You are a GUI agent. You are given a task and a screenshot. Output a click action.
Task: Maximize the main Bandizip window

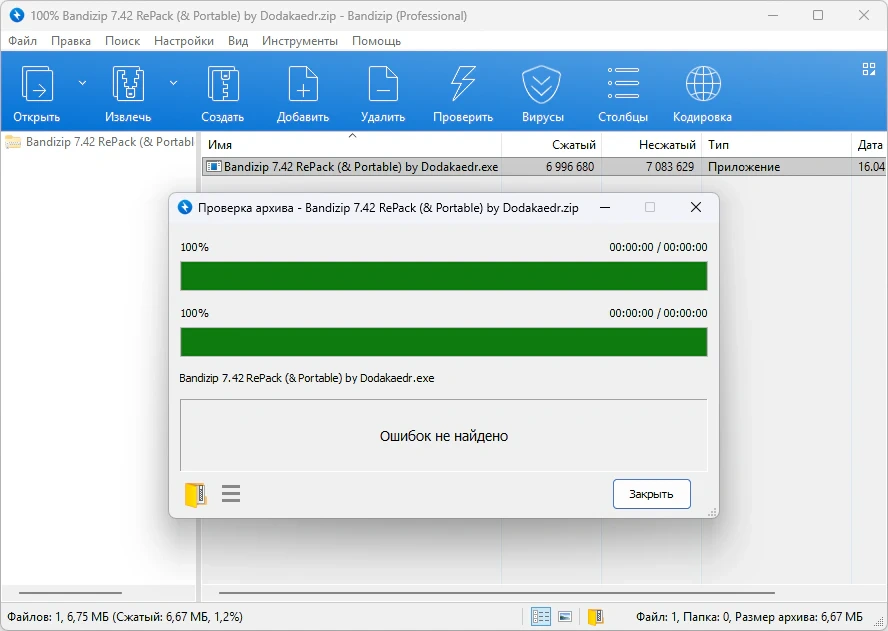(818, 15)
